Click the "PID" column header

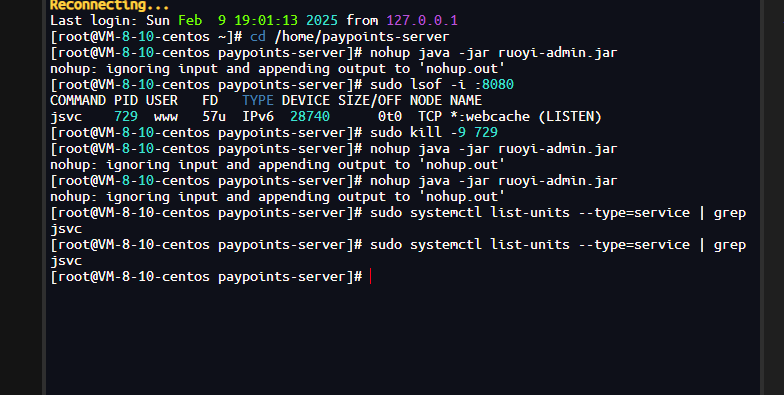[126, 100]
